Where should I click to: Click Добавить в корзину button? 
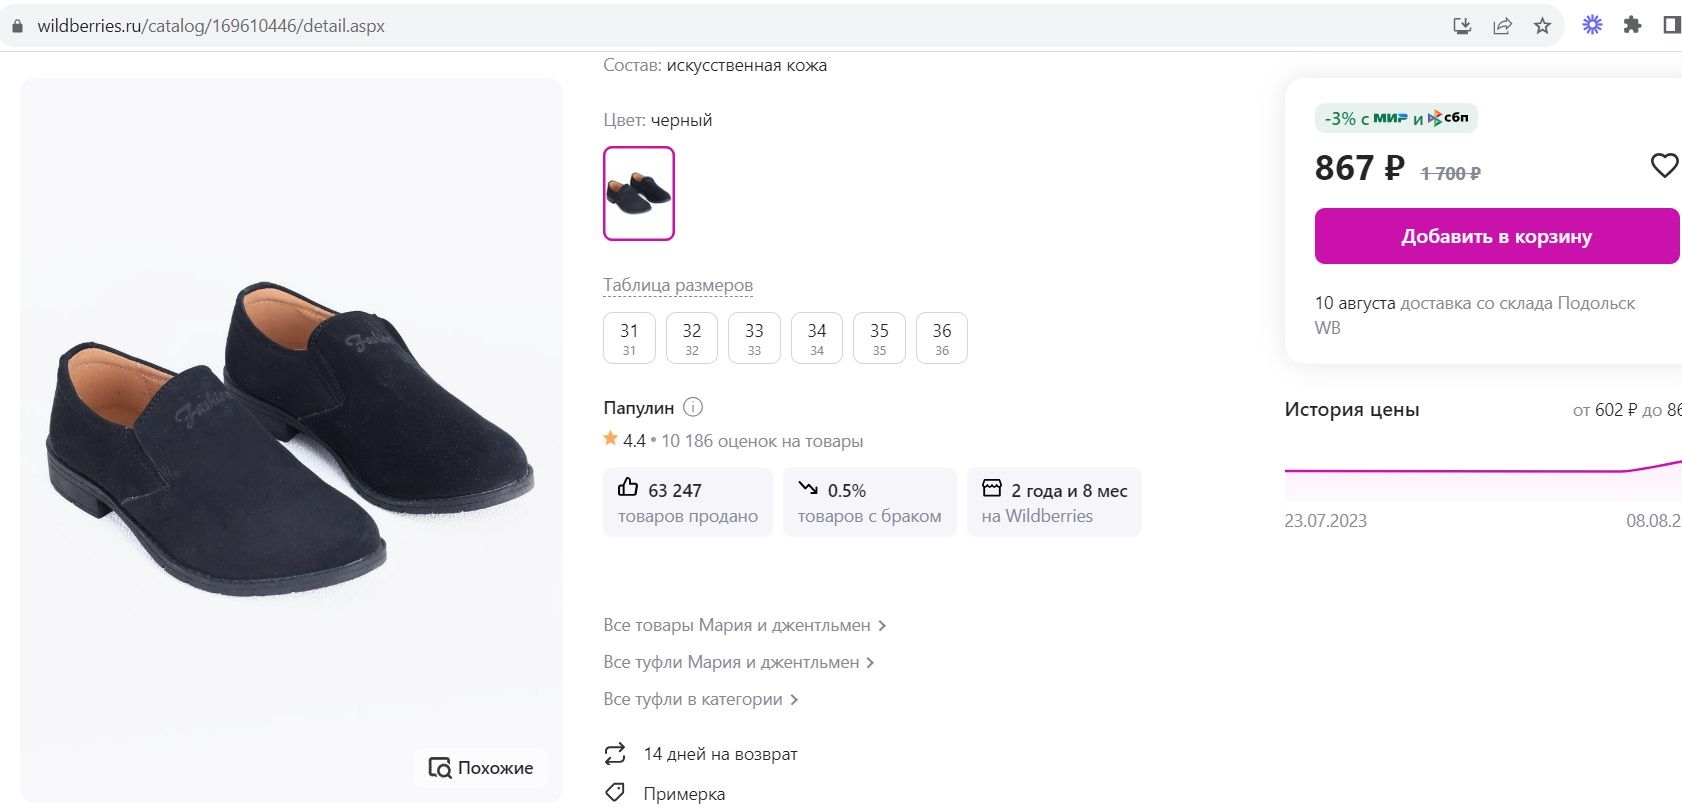1496,236
